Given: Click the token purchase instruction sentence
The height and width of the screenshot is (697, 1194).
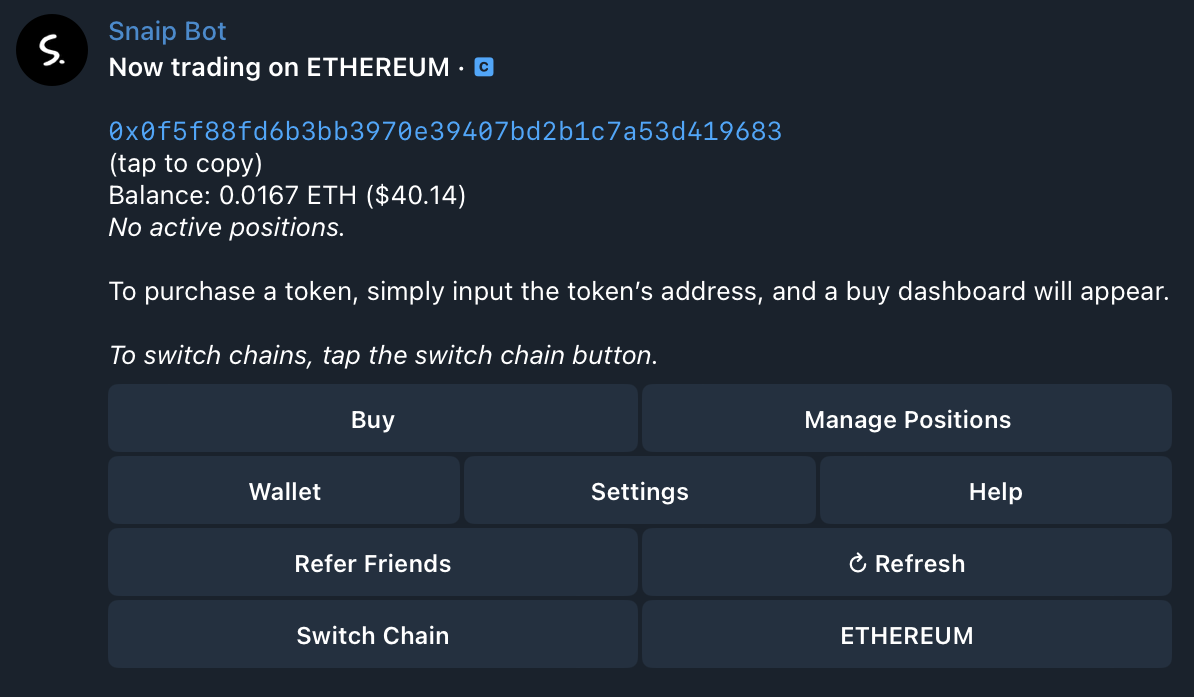Looking at the screenshot, I should pyautogui.click(x=638, y=292).
